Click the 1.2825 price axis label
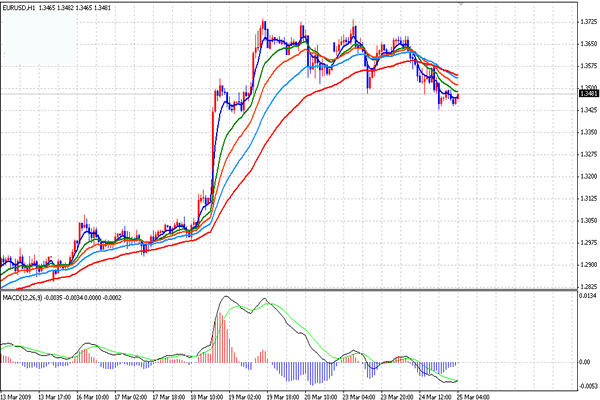The width and height of the screenshot is (600, 400). tap(589, 286)
